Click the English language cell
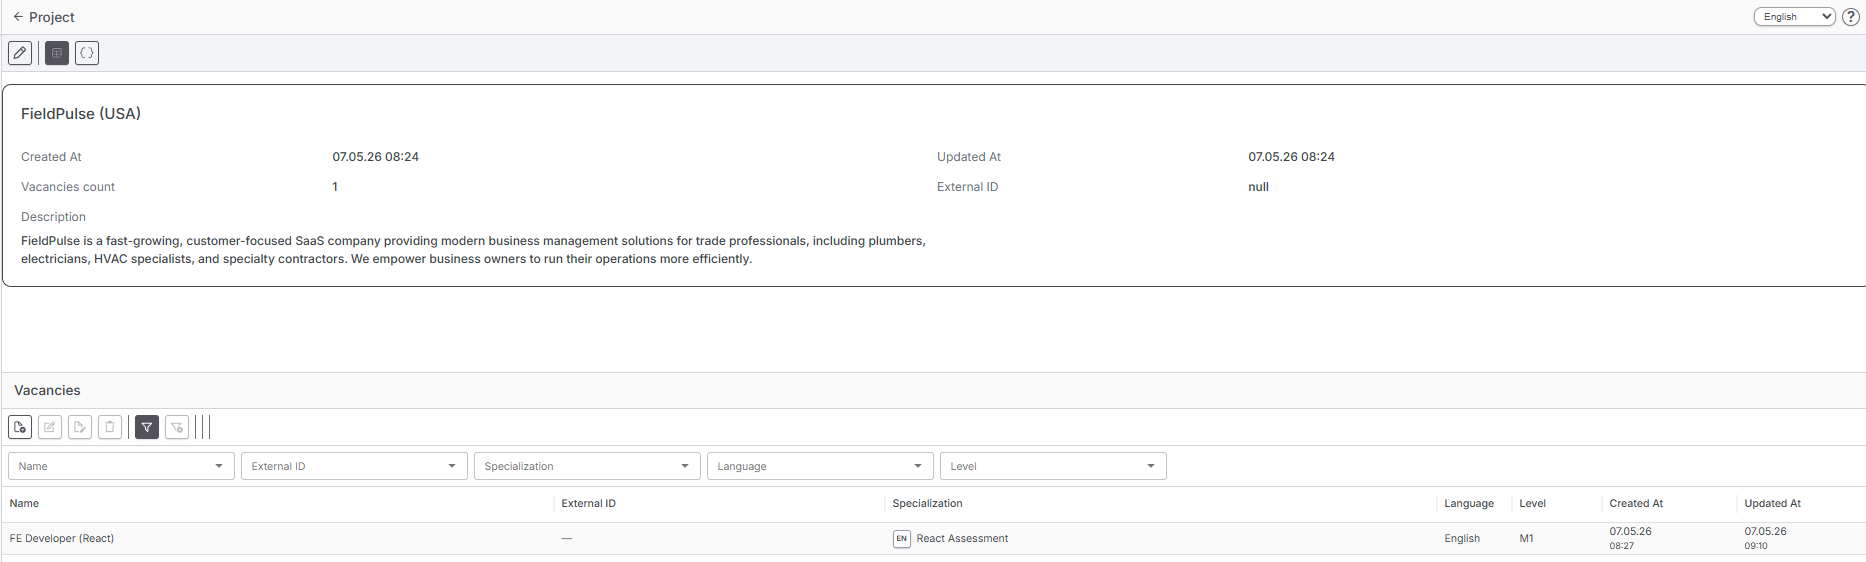This screenshot has height=562, width=1866. (1462, 539)
